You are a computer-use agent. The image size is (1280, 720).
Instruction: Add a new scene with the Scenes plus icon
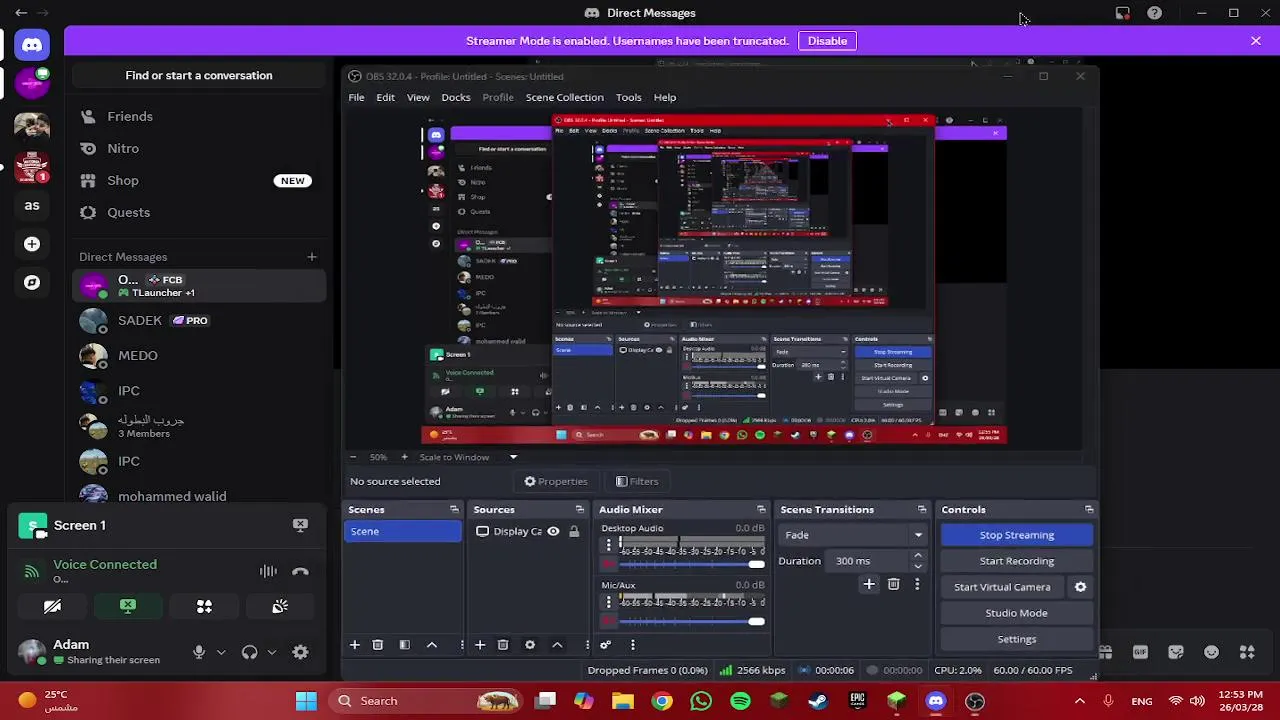354,645
